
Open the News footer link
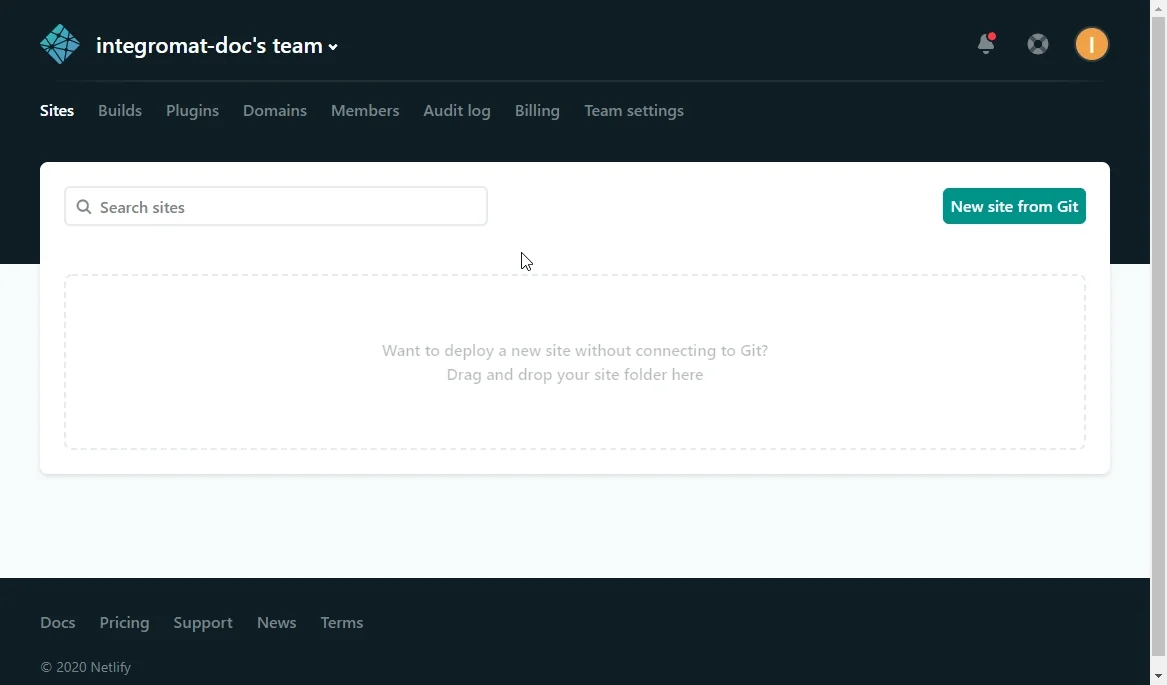276,622
